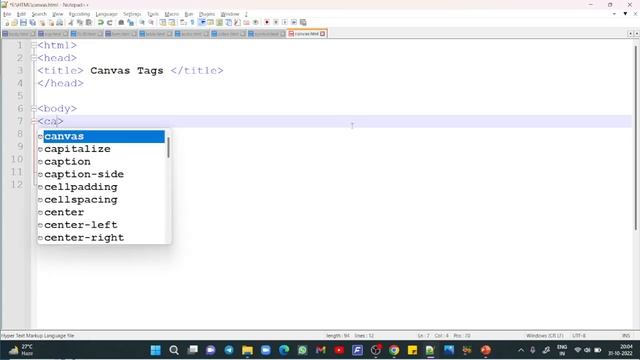
Task: Click the tab bar scroll-left arrow
Action: coord(630,33)
